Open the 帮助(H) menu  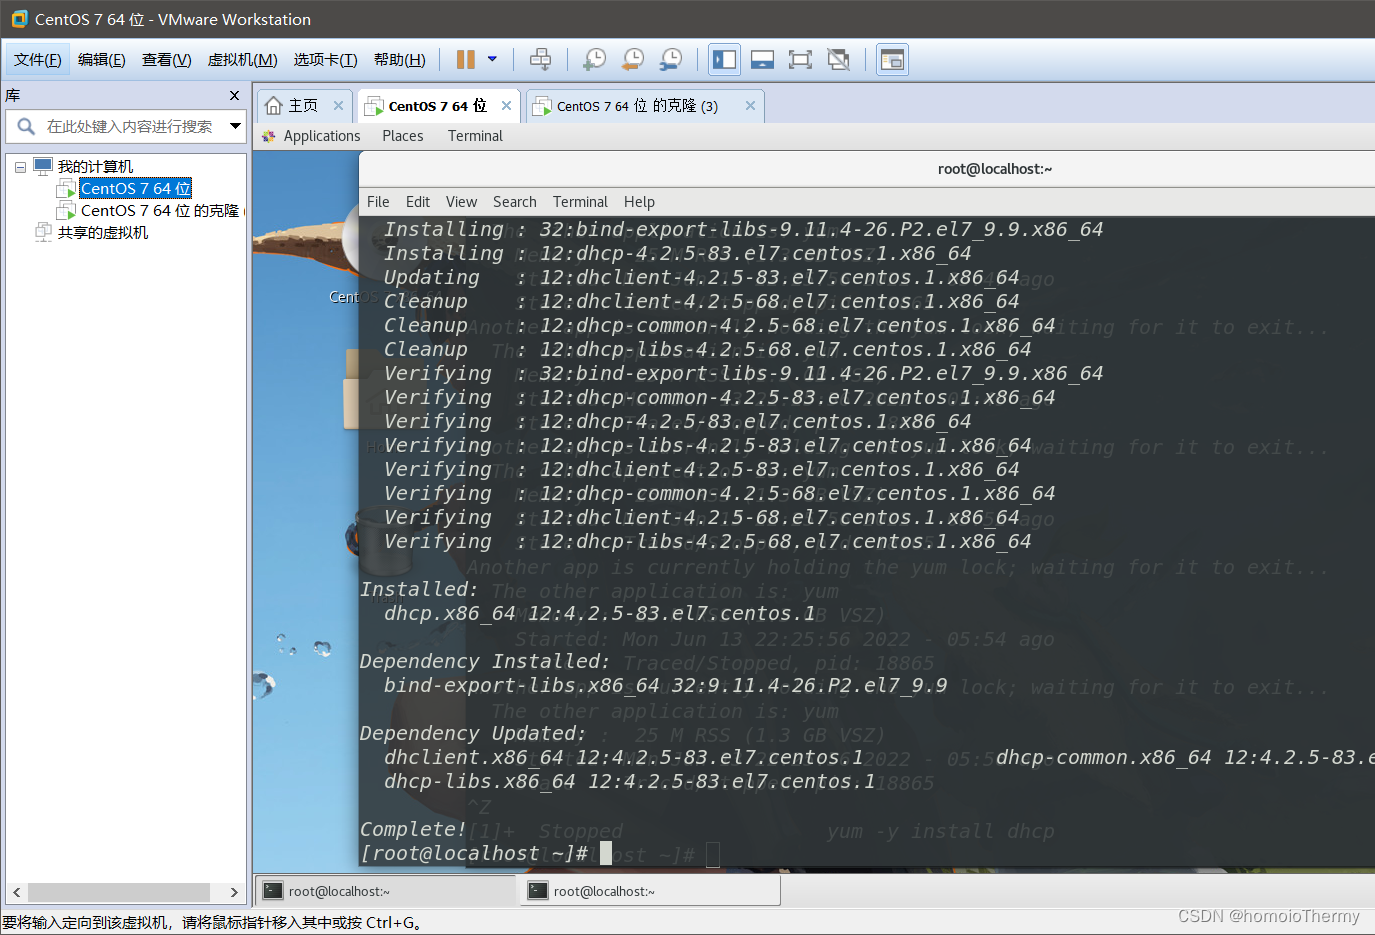tap(399, 60)
